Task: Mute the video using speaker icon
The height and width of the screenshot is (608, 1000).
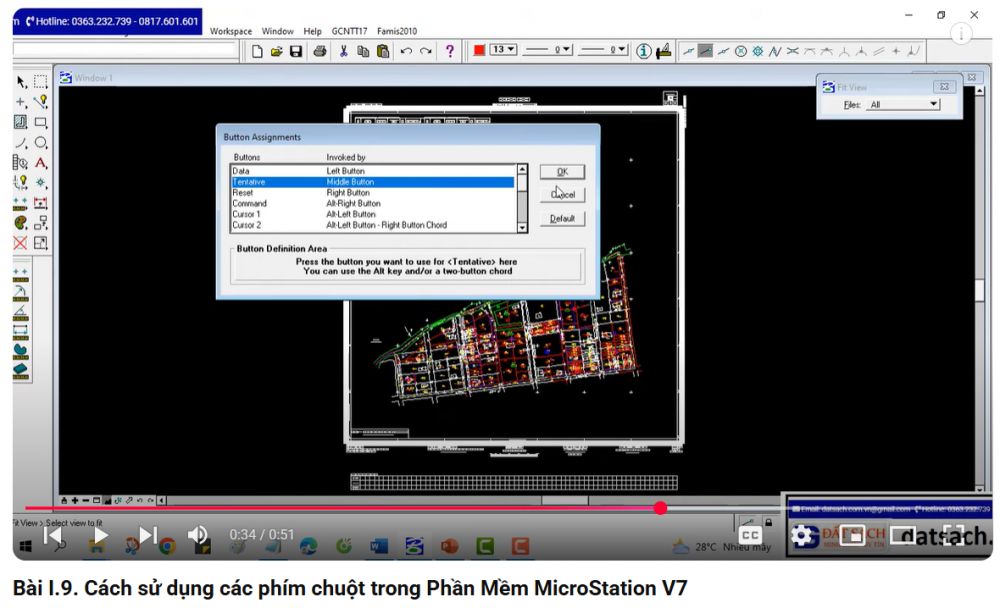Action: point(198,535)
